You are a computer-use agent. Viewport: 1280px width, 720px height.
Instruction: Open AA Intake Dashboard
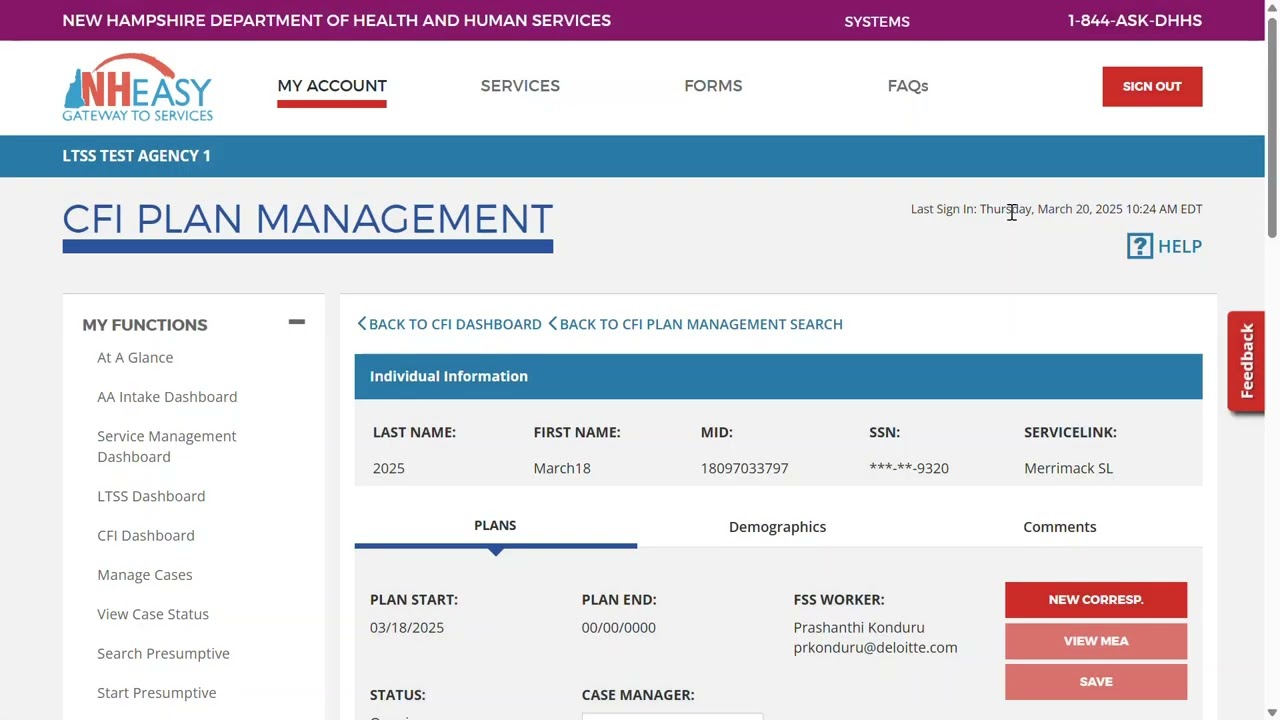[167, 397]
